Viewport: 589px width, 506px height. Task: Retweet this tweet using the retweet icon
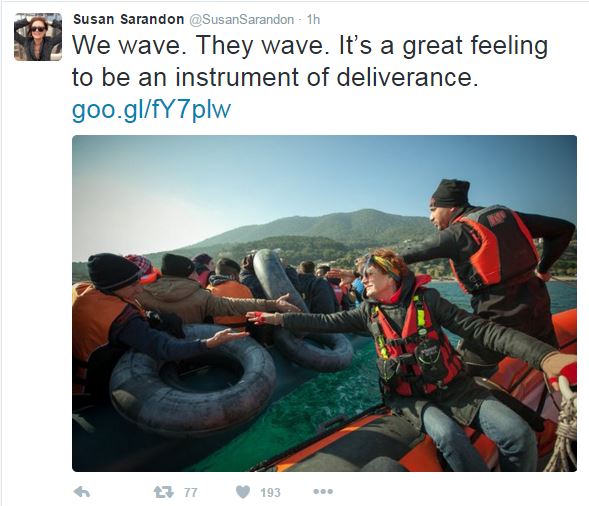(164, 492)
